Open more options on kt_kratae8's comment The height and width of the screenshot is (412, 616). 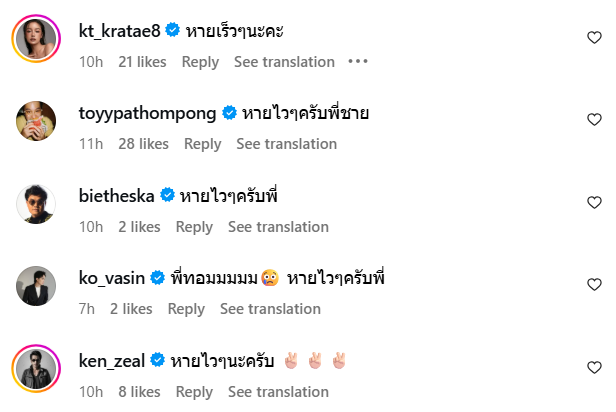358,62
